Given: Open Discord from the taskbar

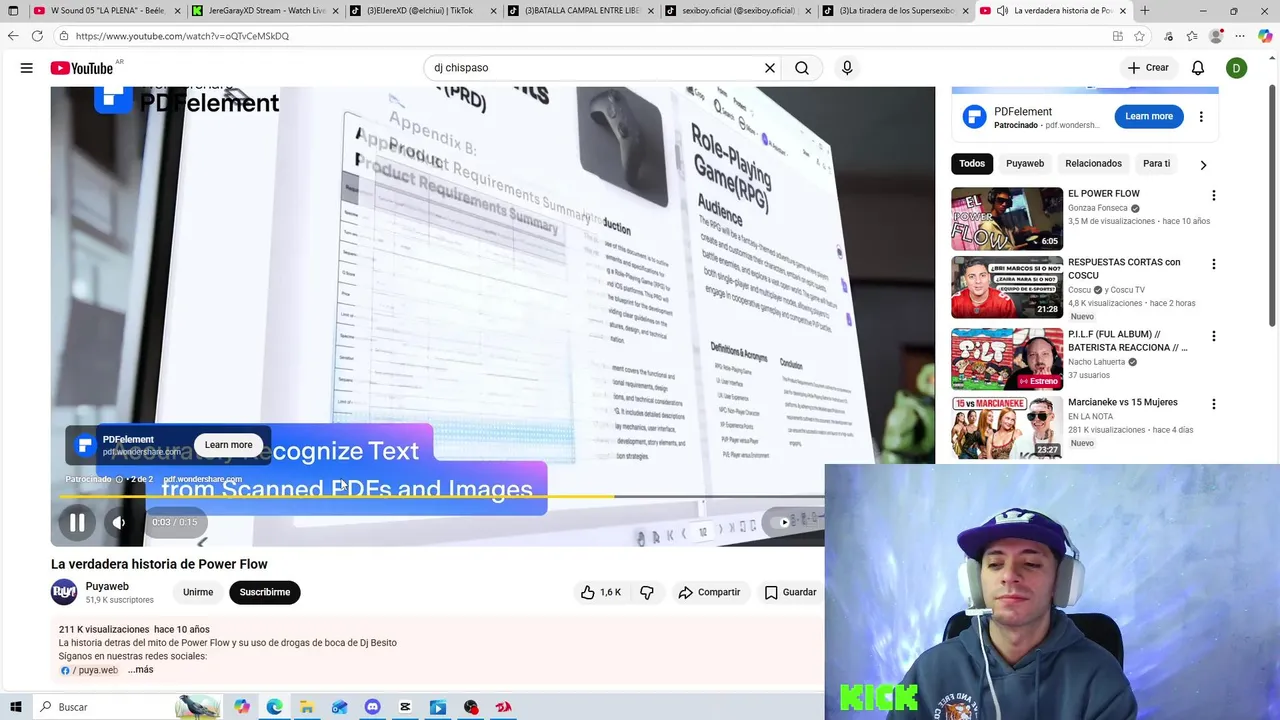Looking at the screenshot, I should point(373,707).
